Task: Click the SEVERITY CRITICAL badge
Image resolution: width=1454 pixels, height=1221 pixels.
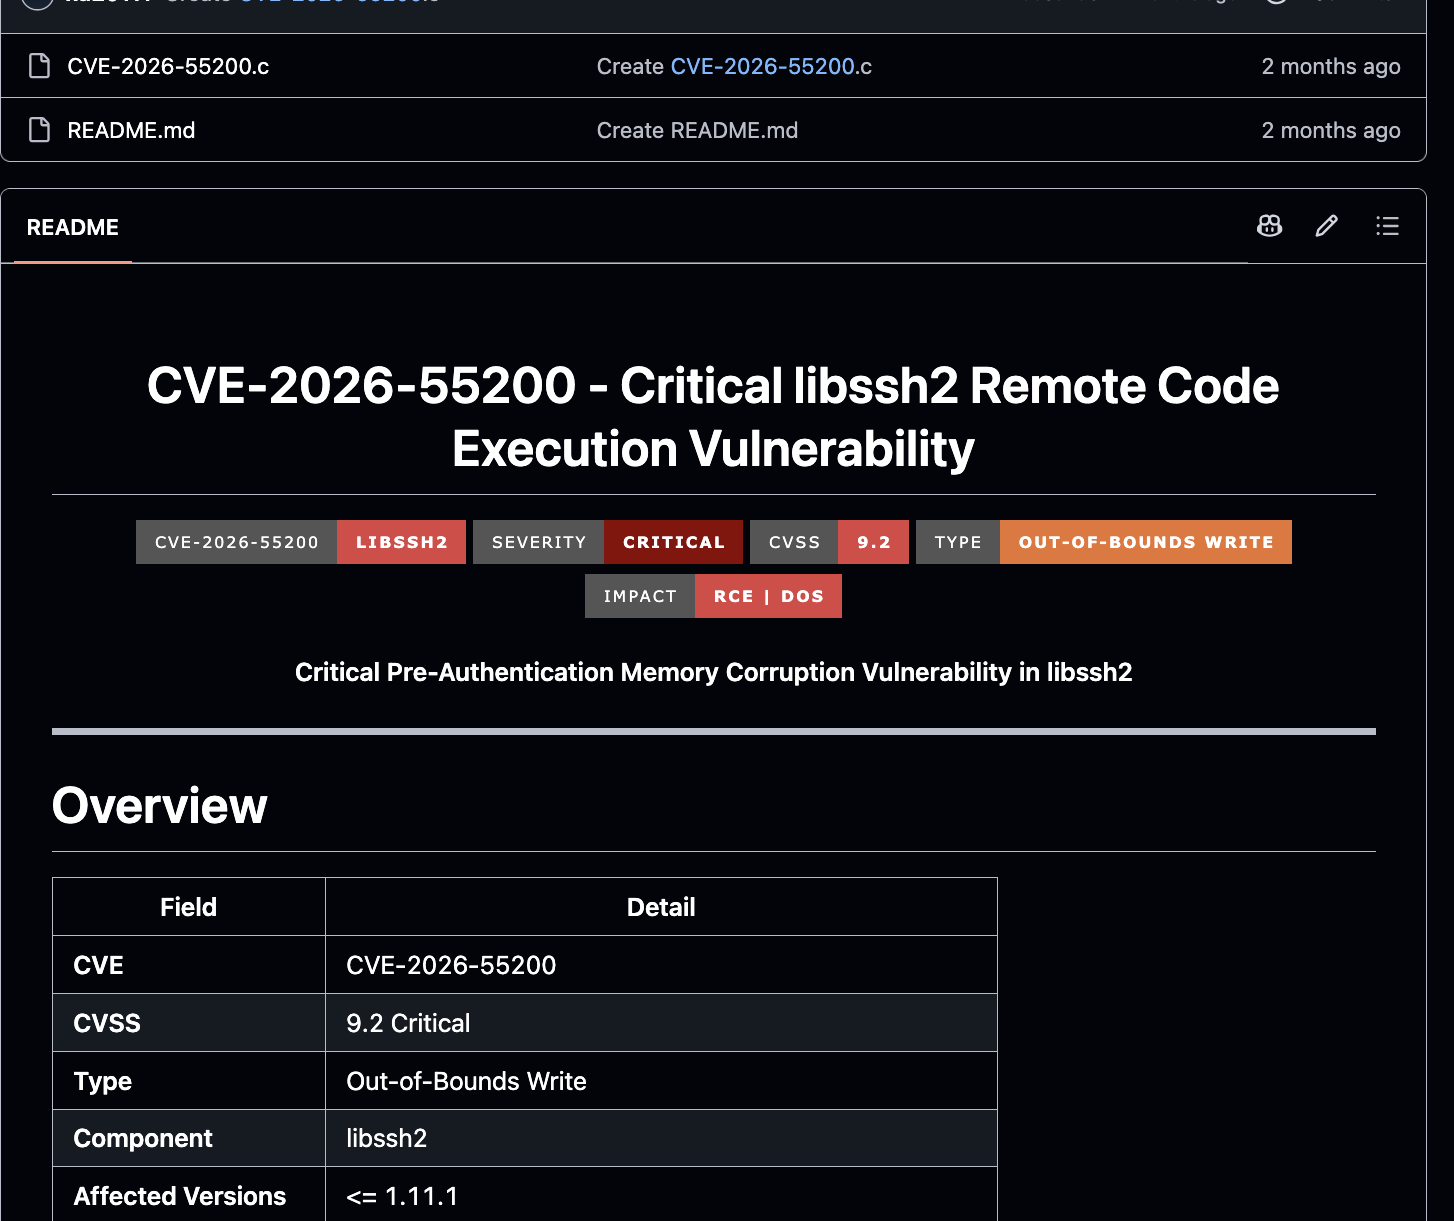Action: 608,542
